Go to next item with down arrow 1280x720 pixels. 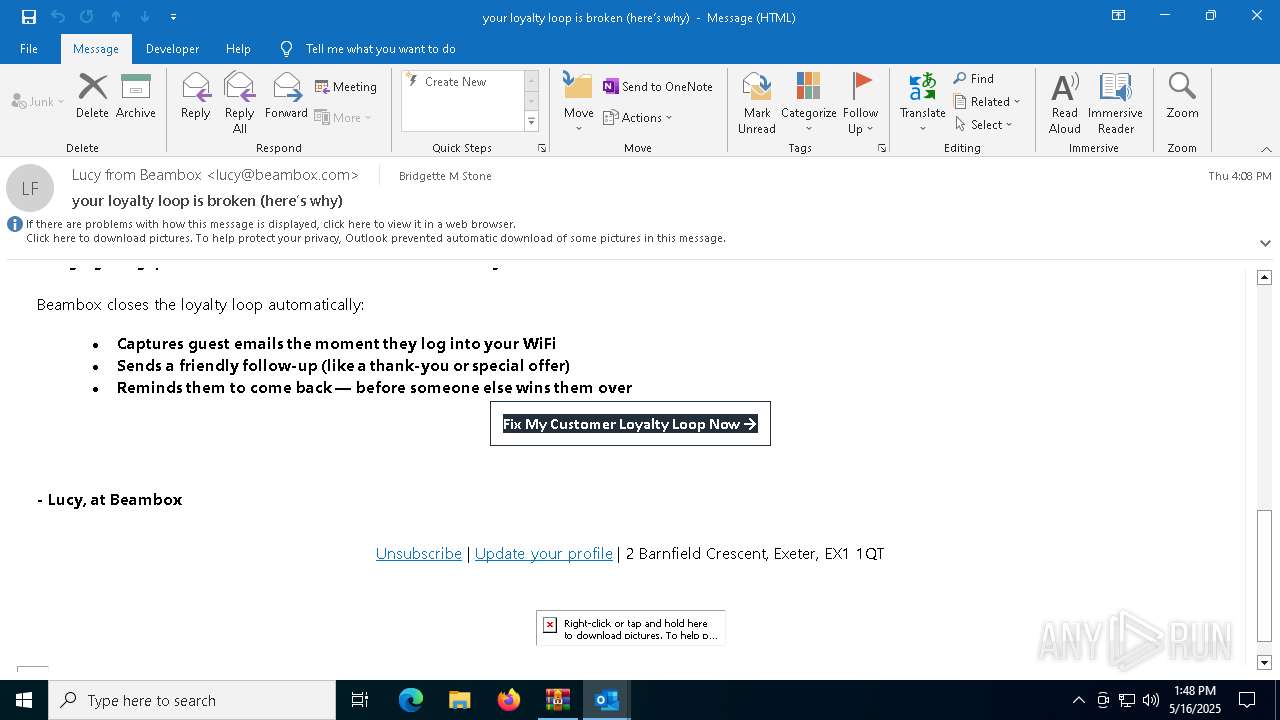tap(145, 17)
